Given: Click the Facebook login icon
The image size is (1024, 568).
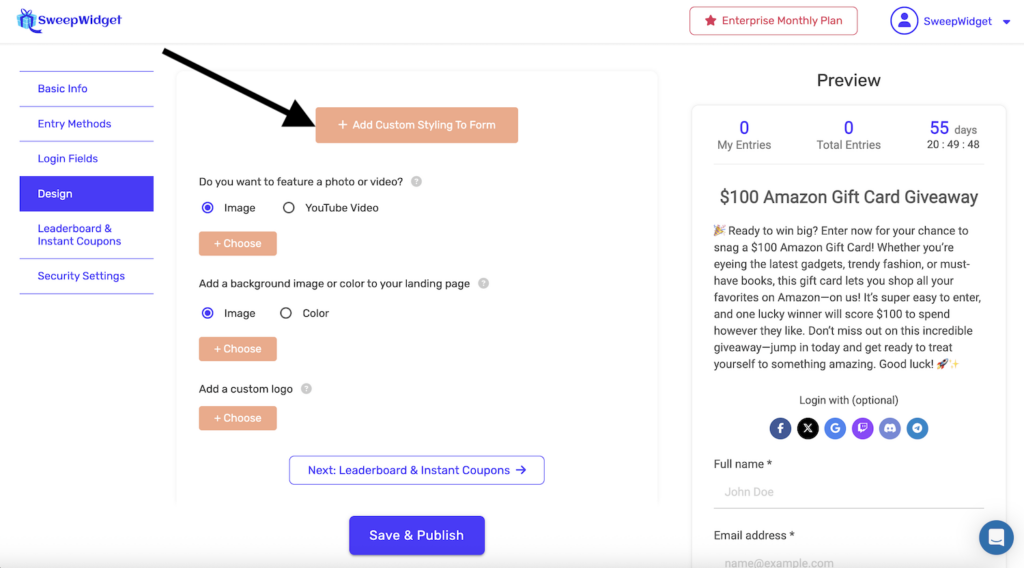Looking at the screenshot, I should point(780,429).
